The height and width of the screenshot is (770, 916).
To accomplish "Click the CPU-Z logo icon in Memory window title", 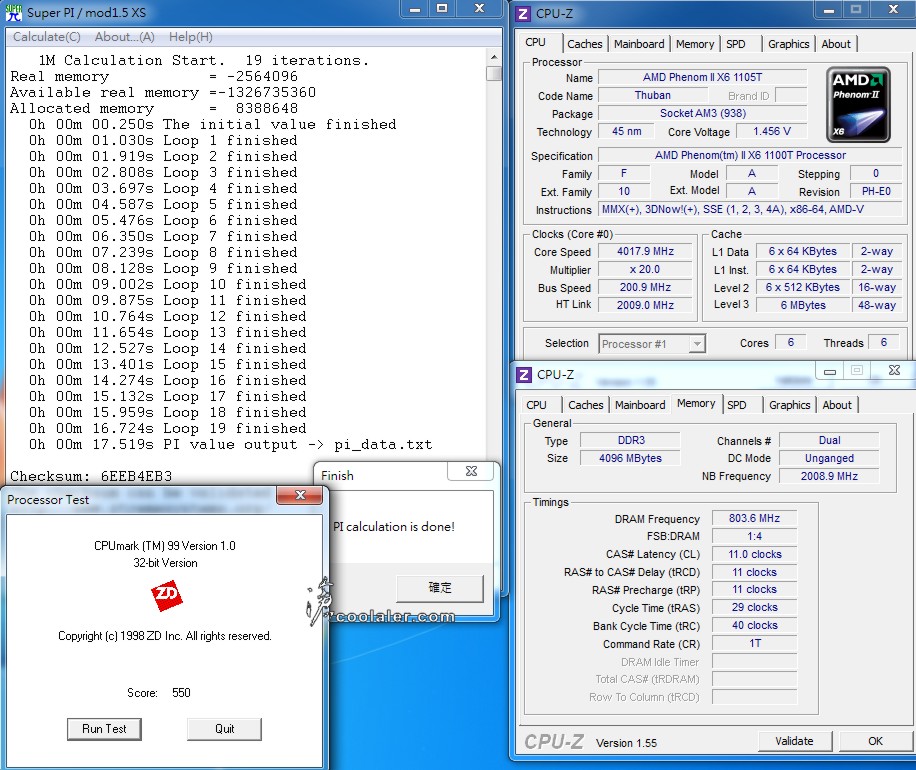I will (524, 374).
